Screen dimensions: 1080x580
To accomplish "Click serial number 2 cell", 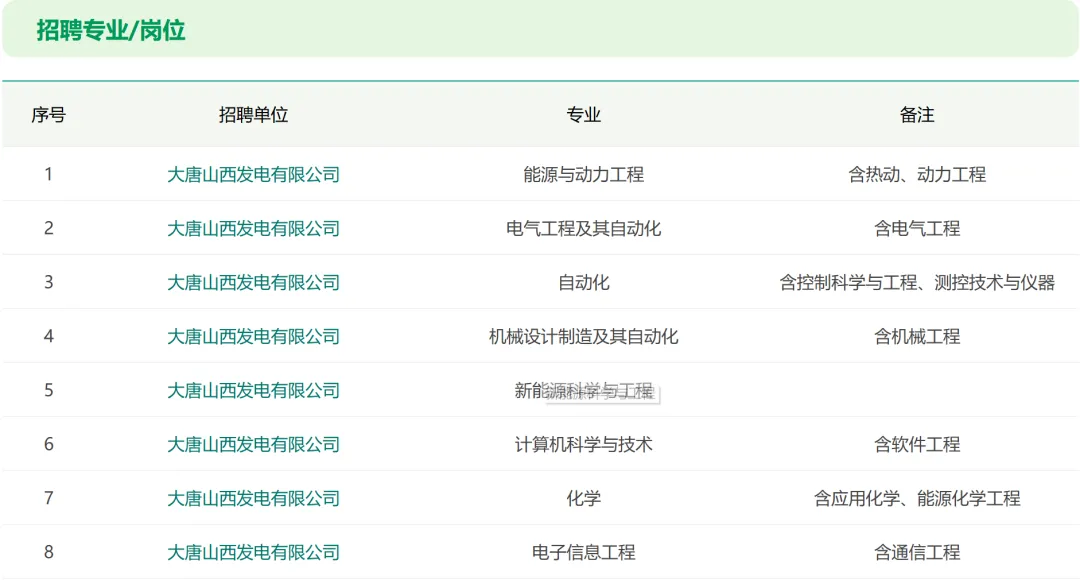I will [48, 228].
